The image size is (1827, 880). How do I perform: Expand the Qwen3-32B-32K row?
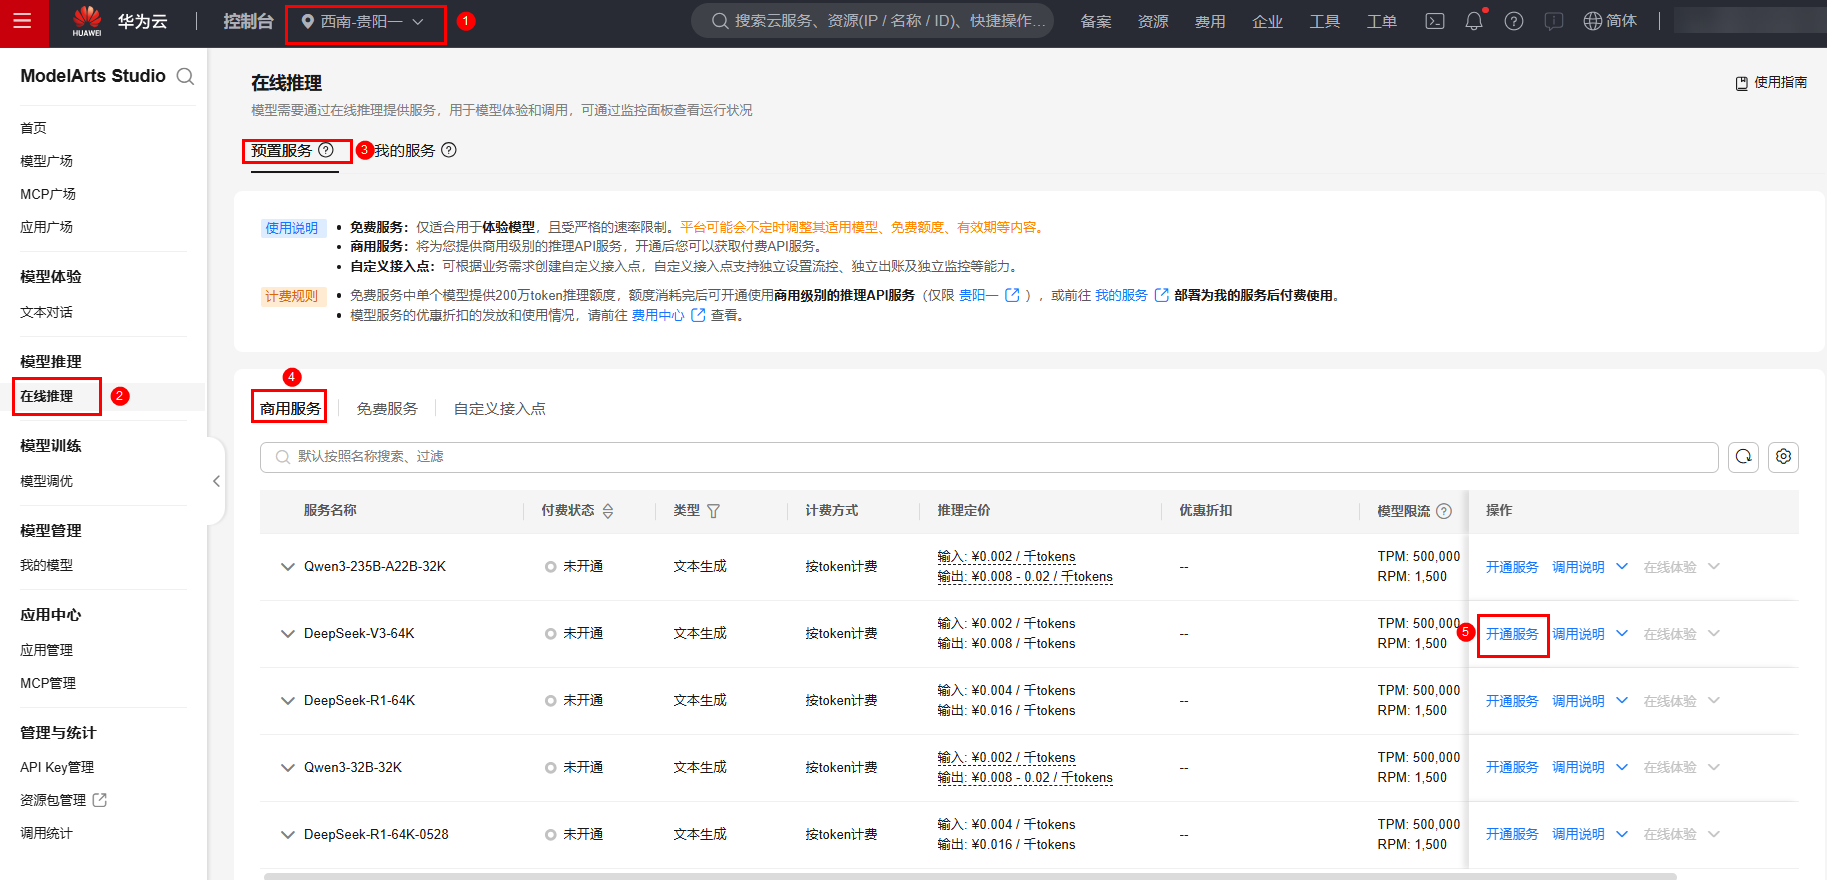pyautogui.click(x=288, y=768)
